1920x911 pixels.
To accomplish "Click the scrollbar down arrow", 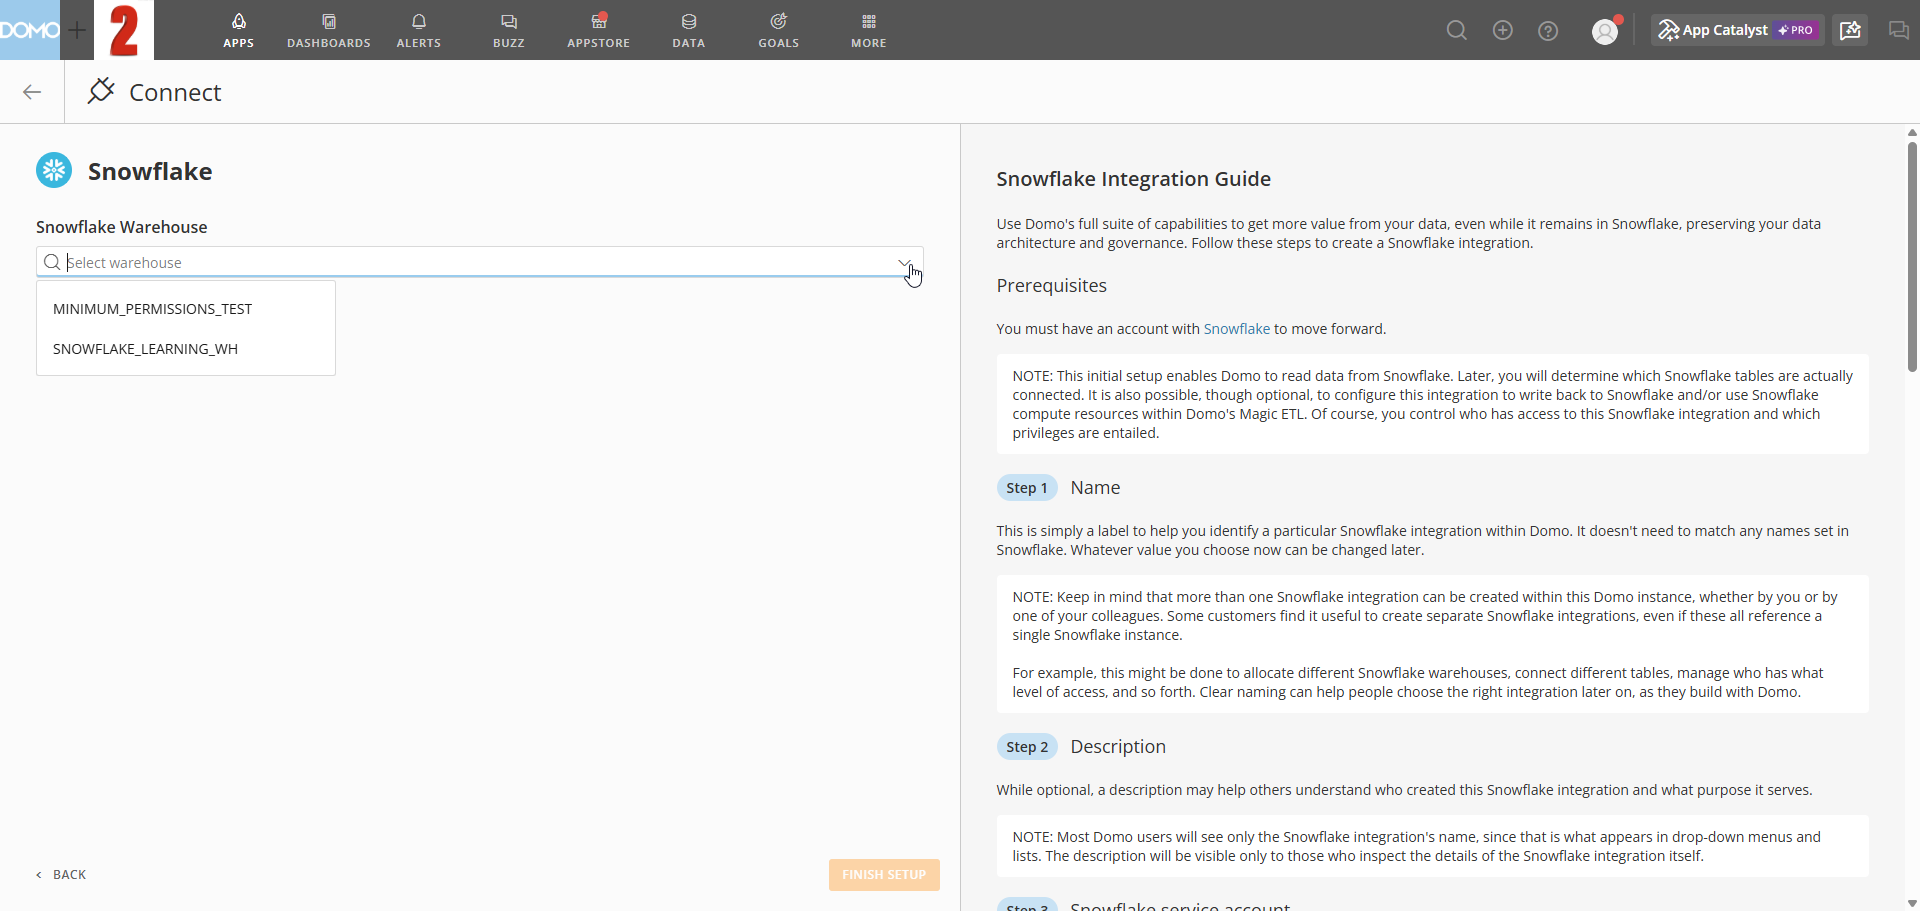I will pyautogui.click(x=1912, y=903).
